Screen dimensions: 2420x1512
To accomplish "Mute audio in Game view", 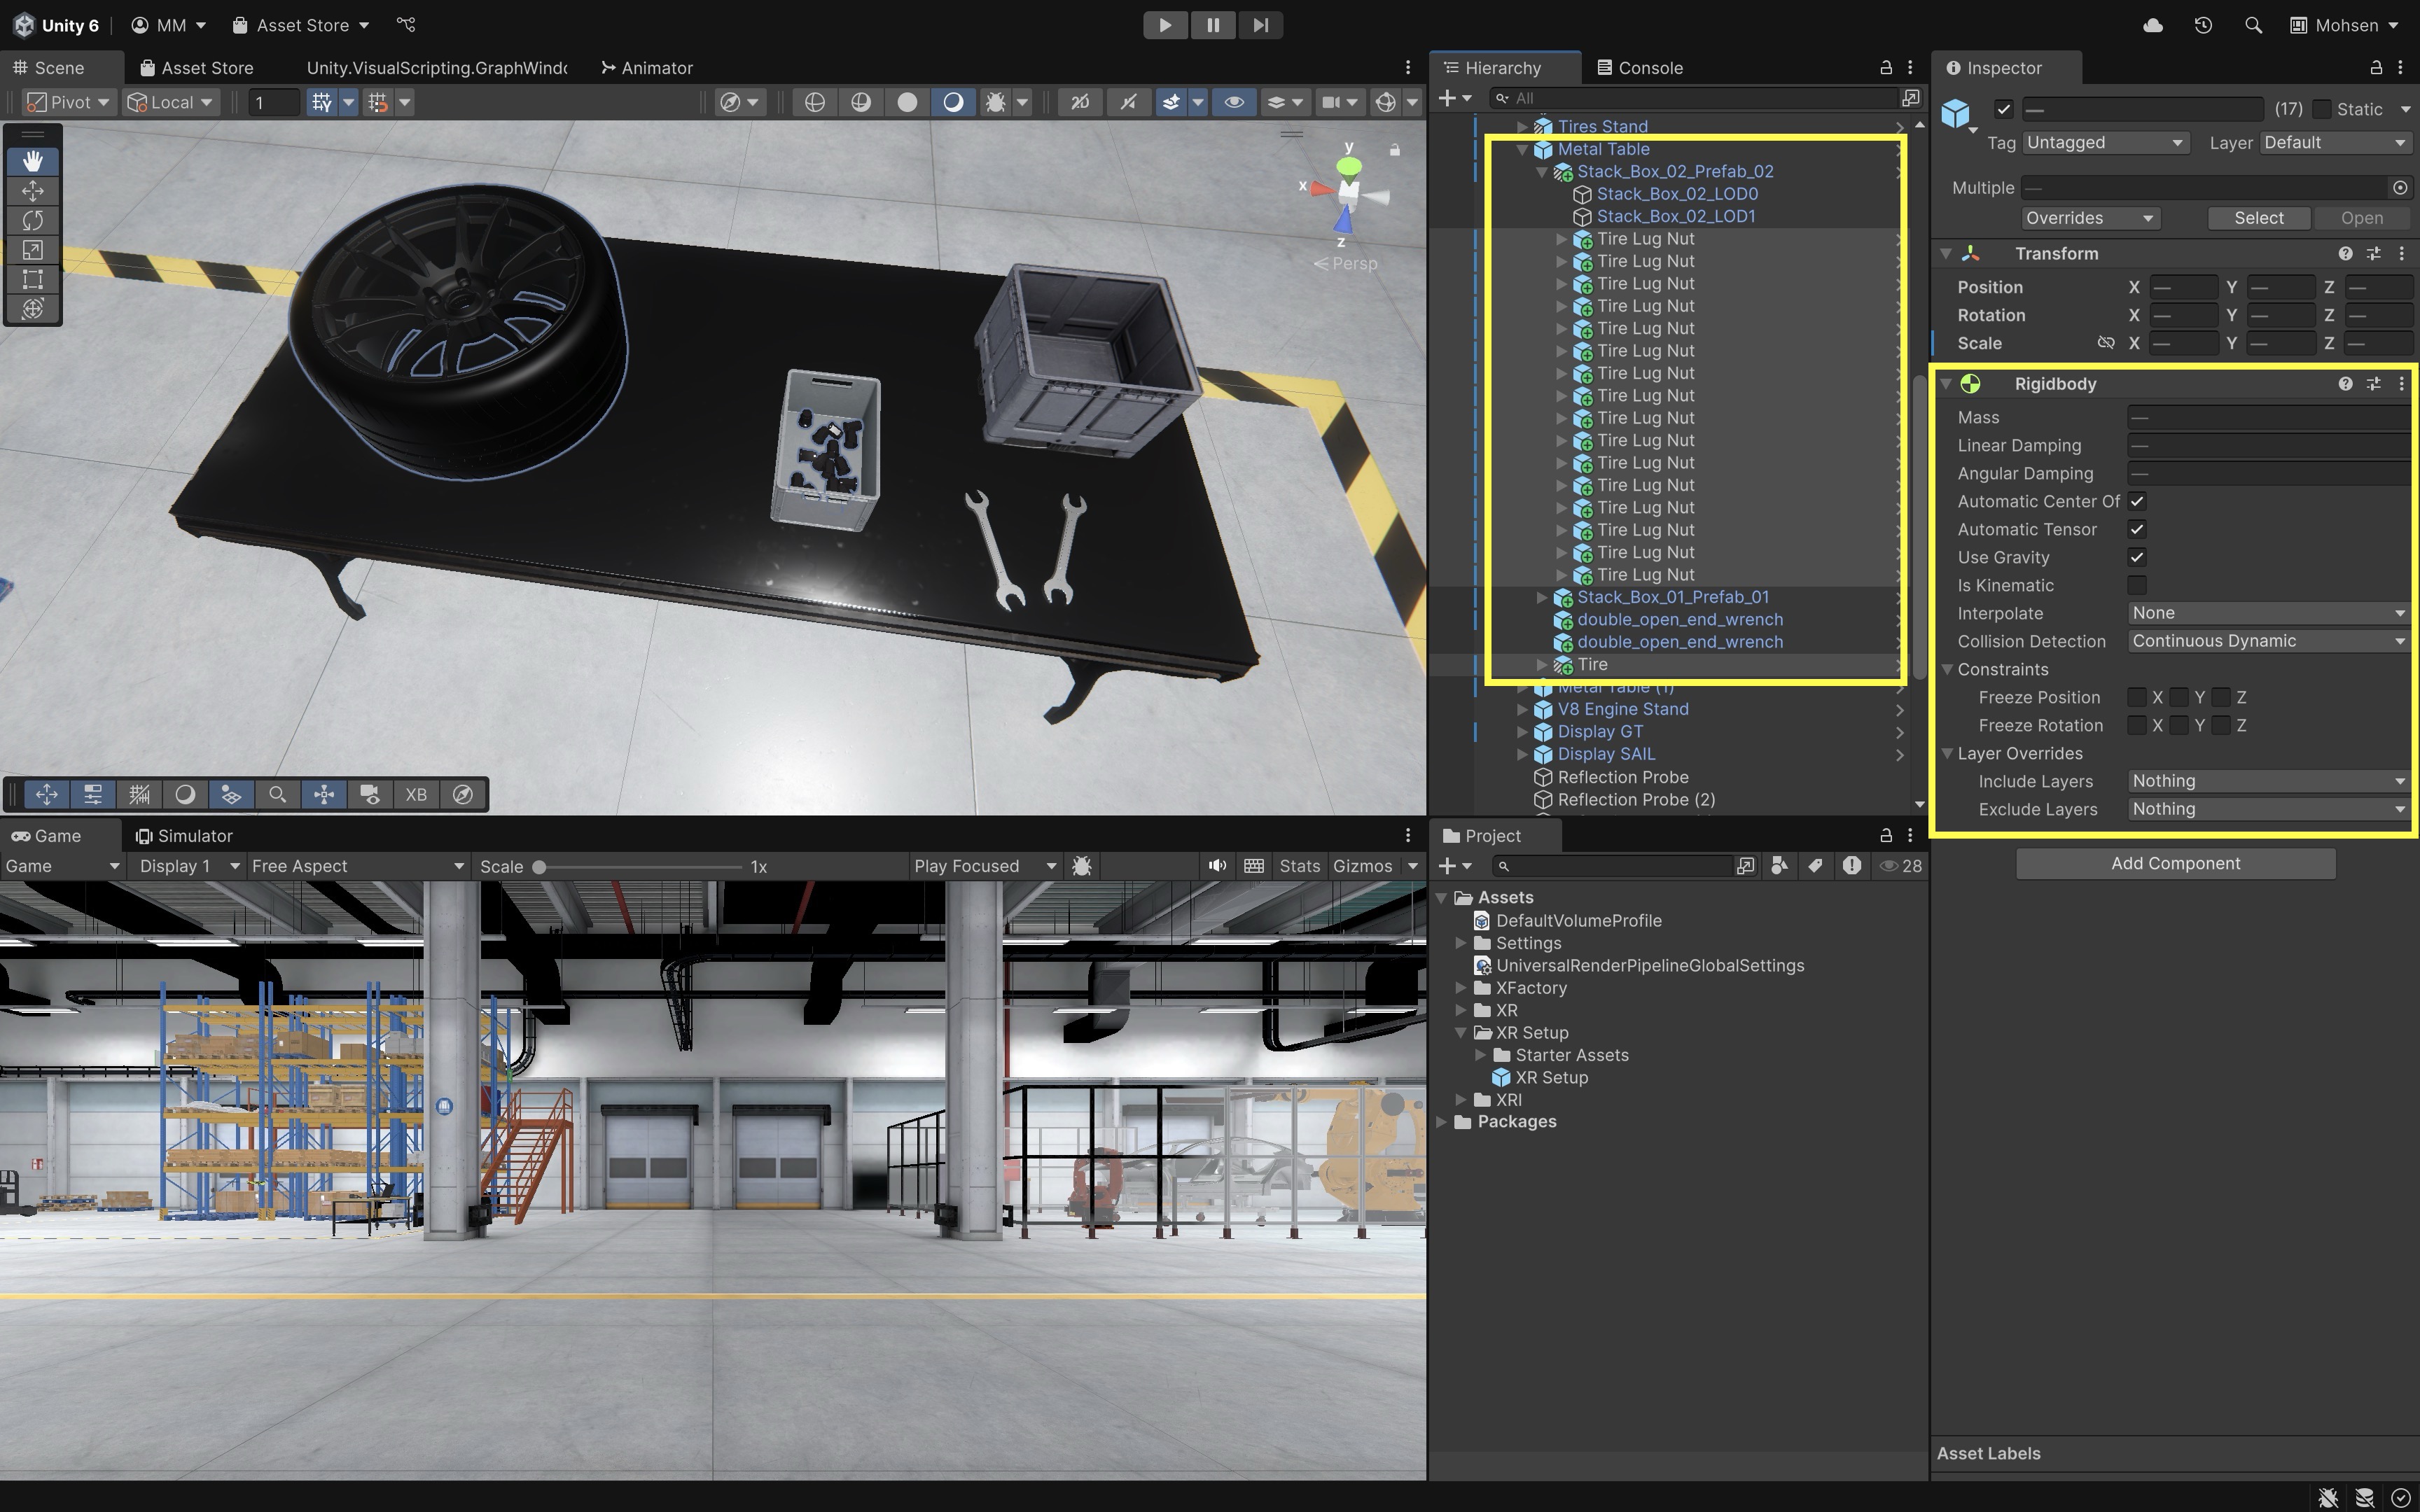I will [1216, 866].
